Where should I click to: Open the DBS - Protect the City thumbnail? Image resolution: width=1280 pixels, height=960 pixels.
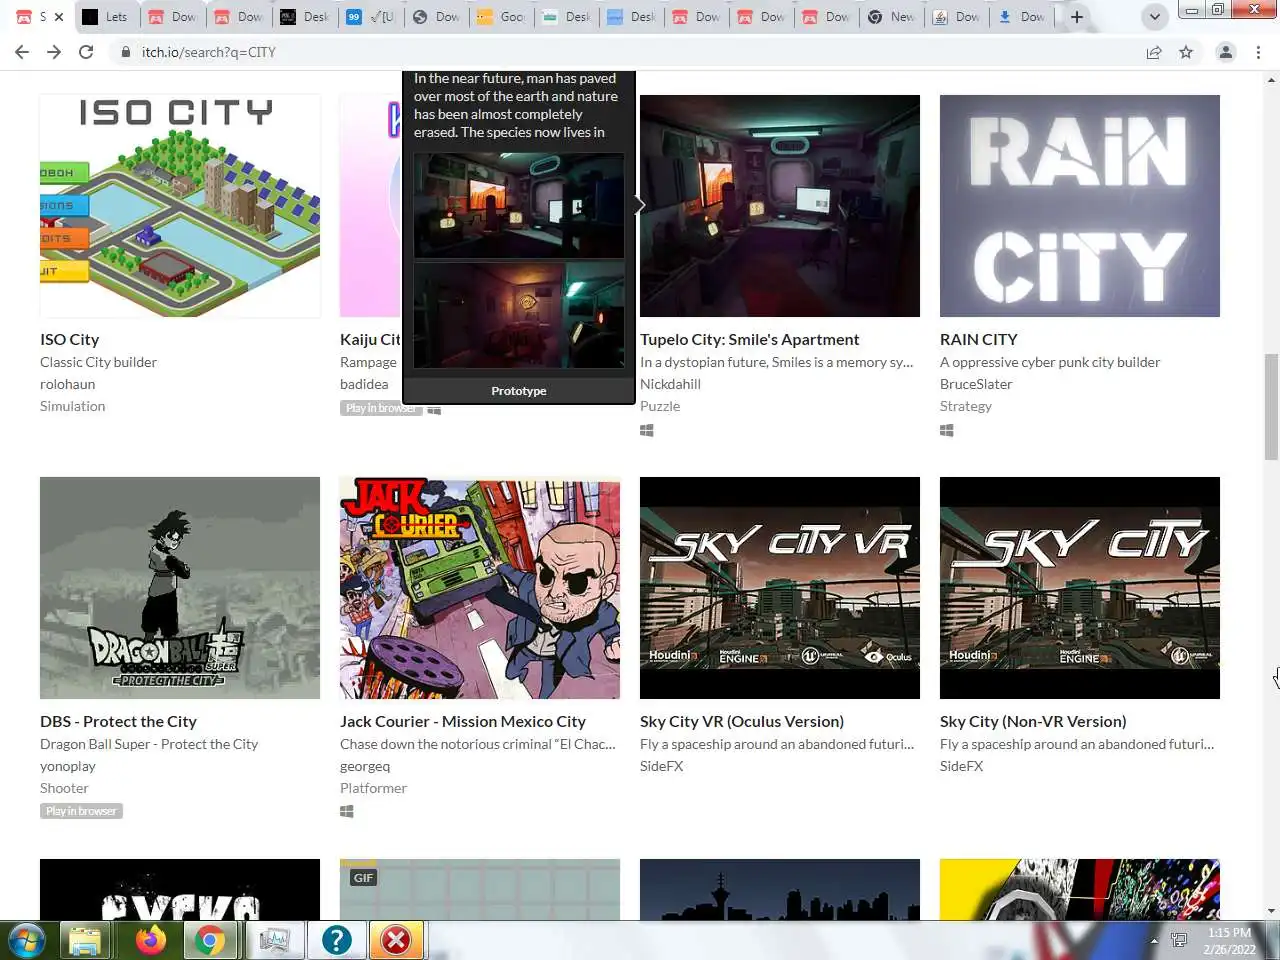[180, 588]
